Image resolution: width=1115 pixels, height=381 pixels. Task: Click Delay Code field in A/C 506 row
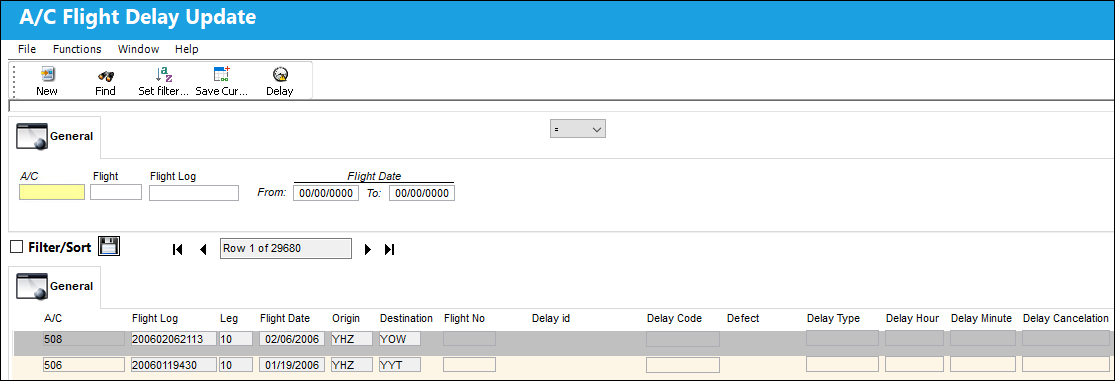pos(683,365)
